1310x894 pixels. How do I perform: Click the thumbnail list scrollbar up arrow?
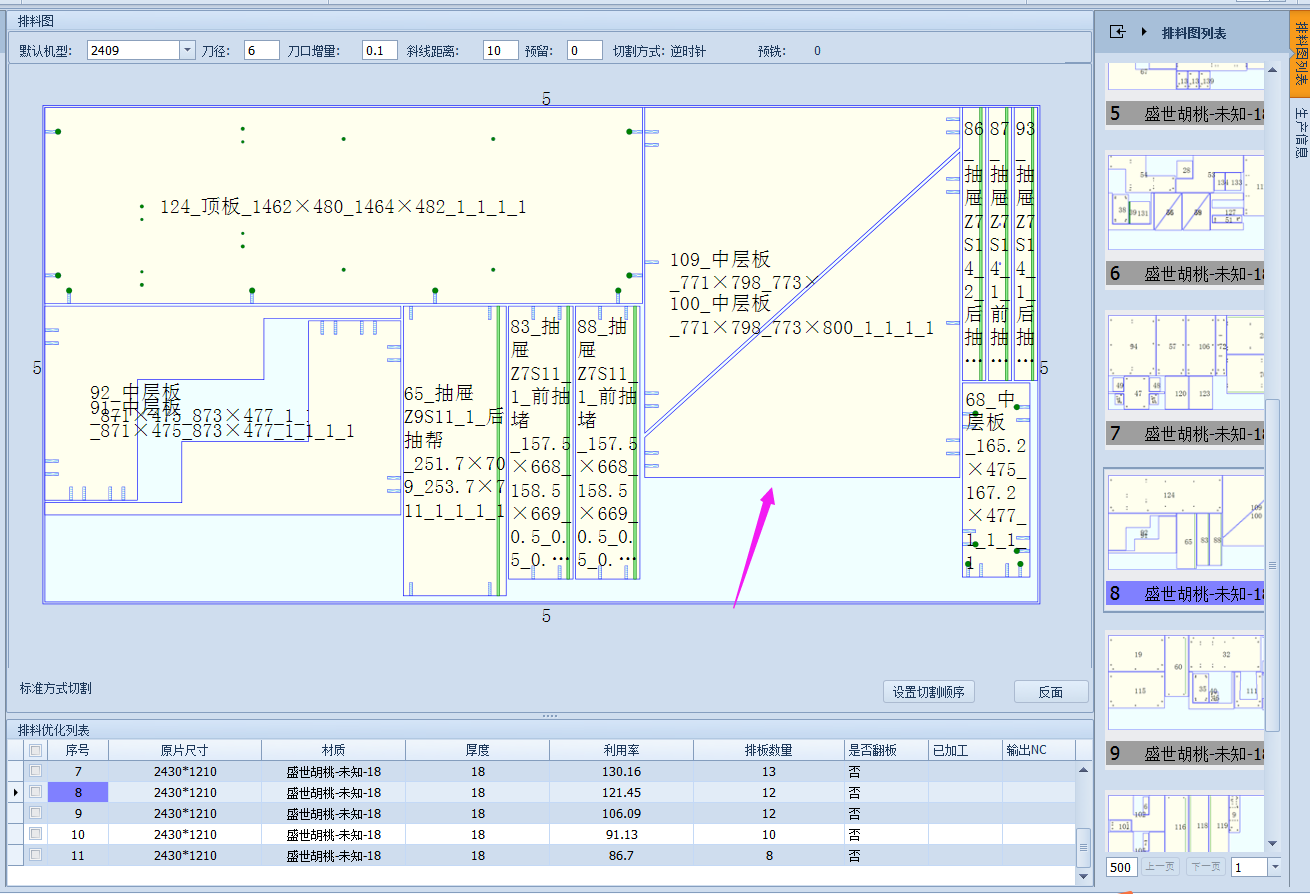pos(1273,69)
